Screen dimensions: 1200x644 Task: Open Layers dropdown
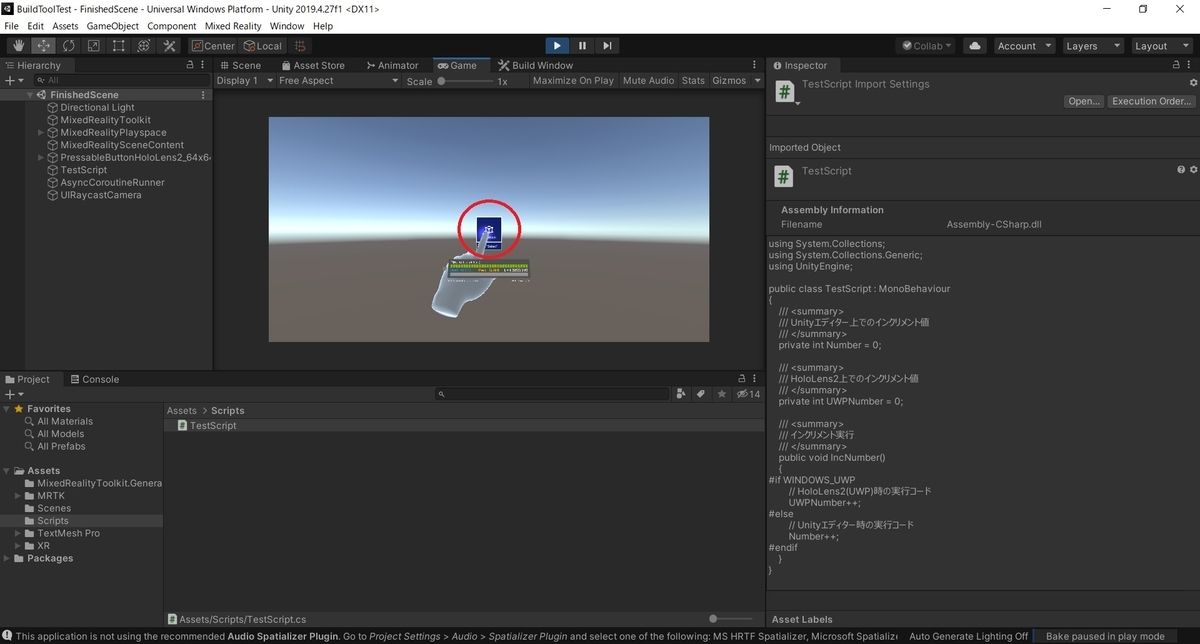click(x=1091, y=46)
